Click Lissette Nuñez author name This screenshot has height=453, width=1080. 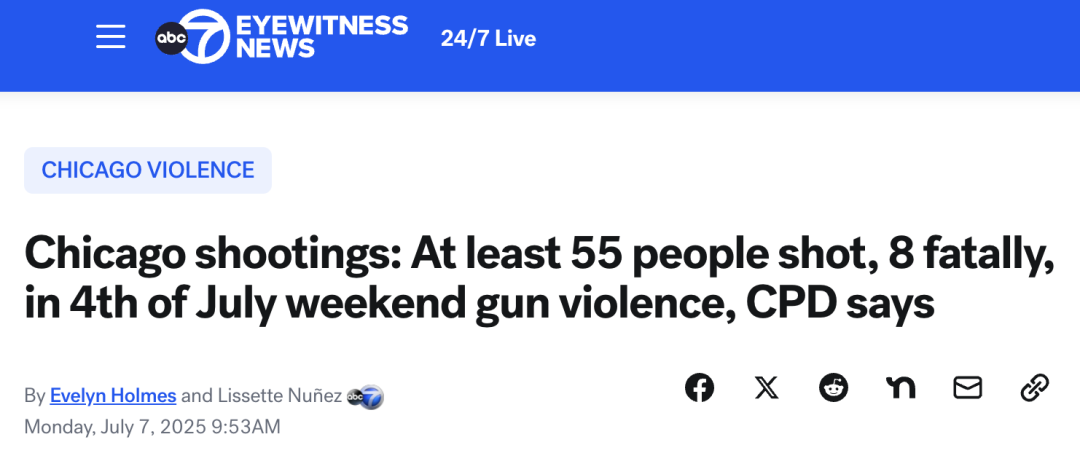click(x=278, y=396)
